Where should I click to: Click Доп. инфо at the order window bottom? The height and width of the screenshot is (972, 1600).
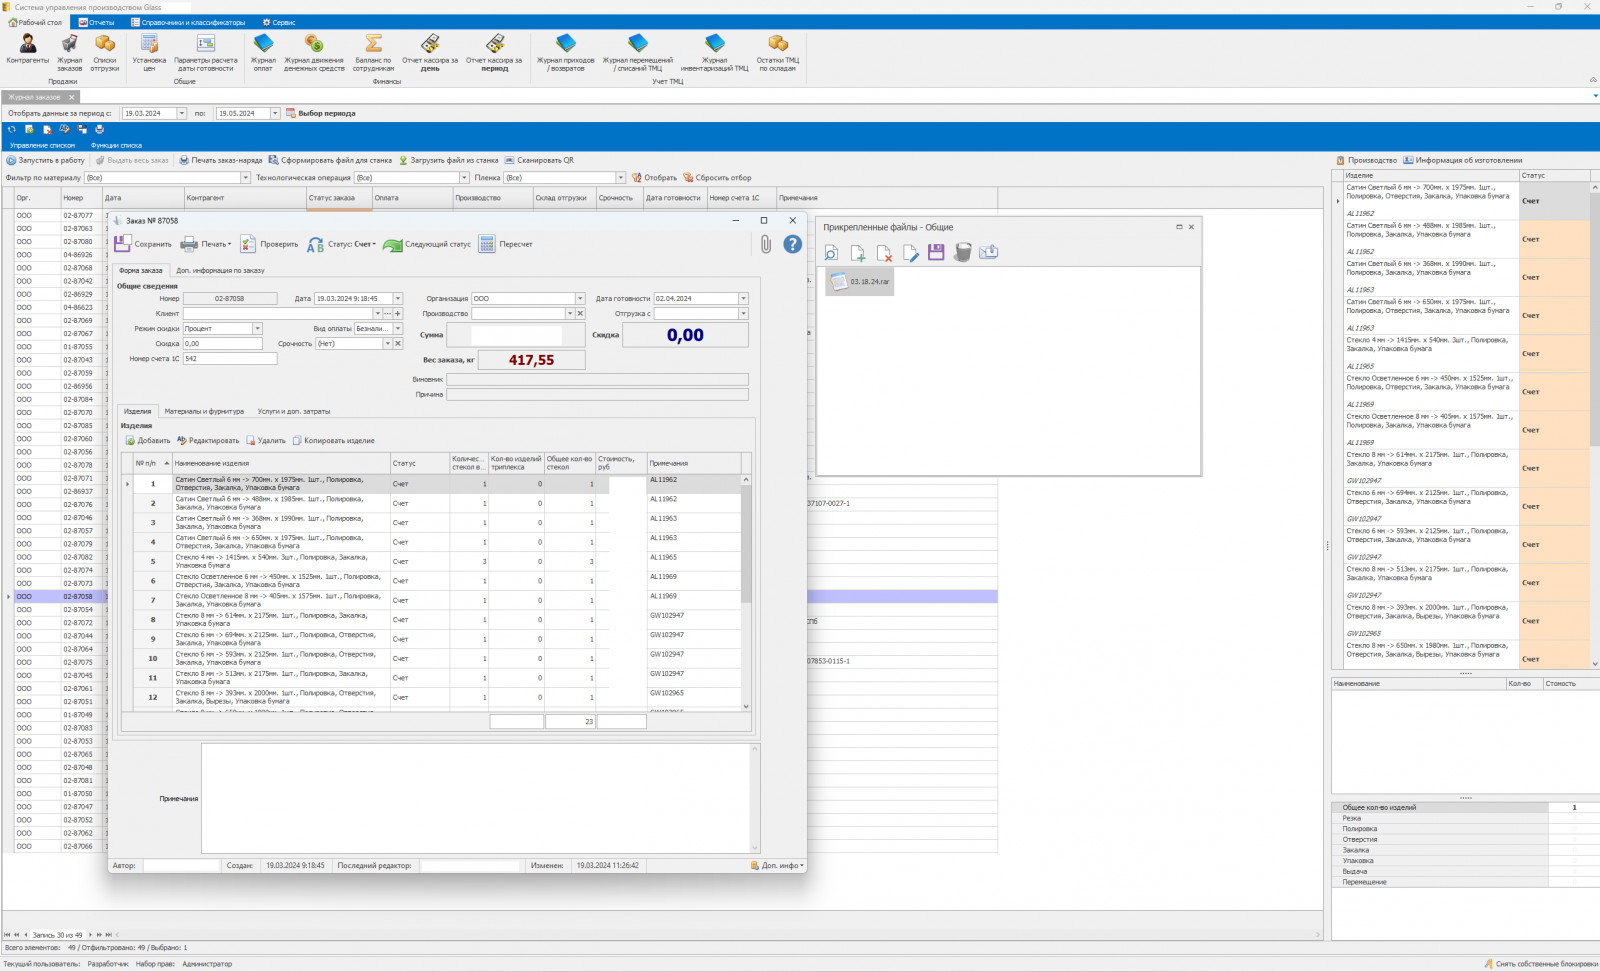click(777, 866)
